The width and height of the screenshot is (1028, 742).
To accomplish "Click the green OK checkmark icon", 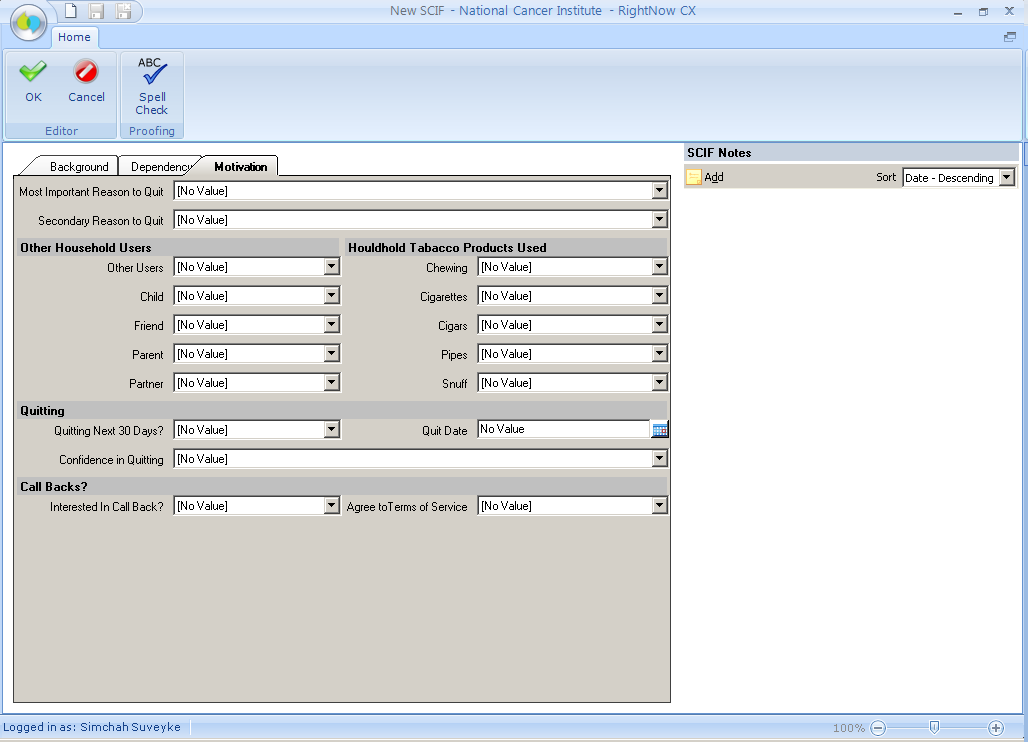I will coord(33,72).
